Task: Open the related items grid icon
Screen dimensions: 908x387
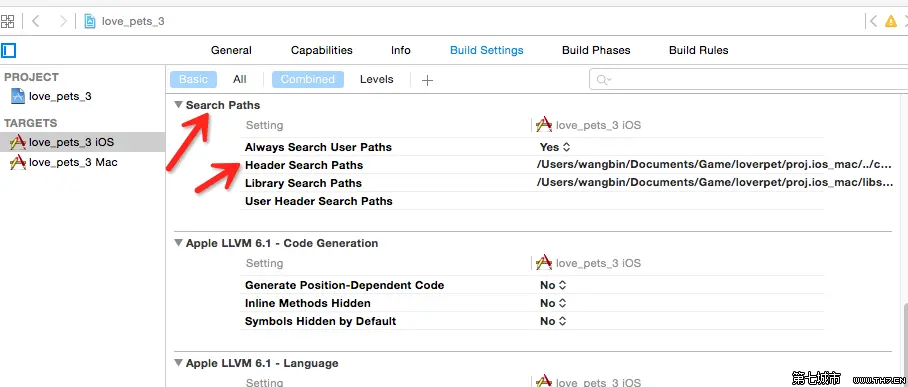Action: pos(7,21)
